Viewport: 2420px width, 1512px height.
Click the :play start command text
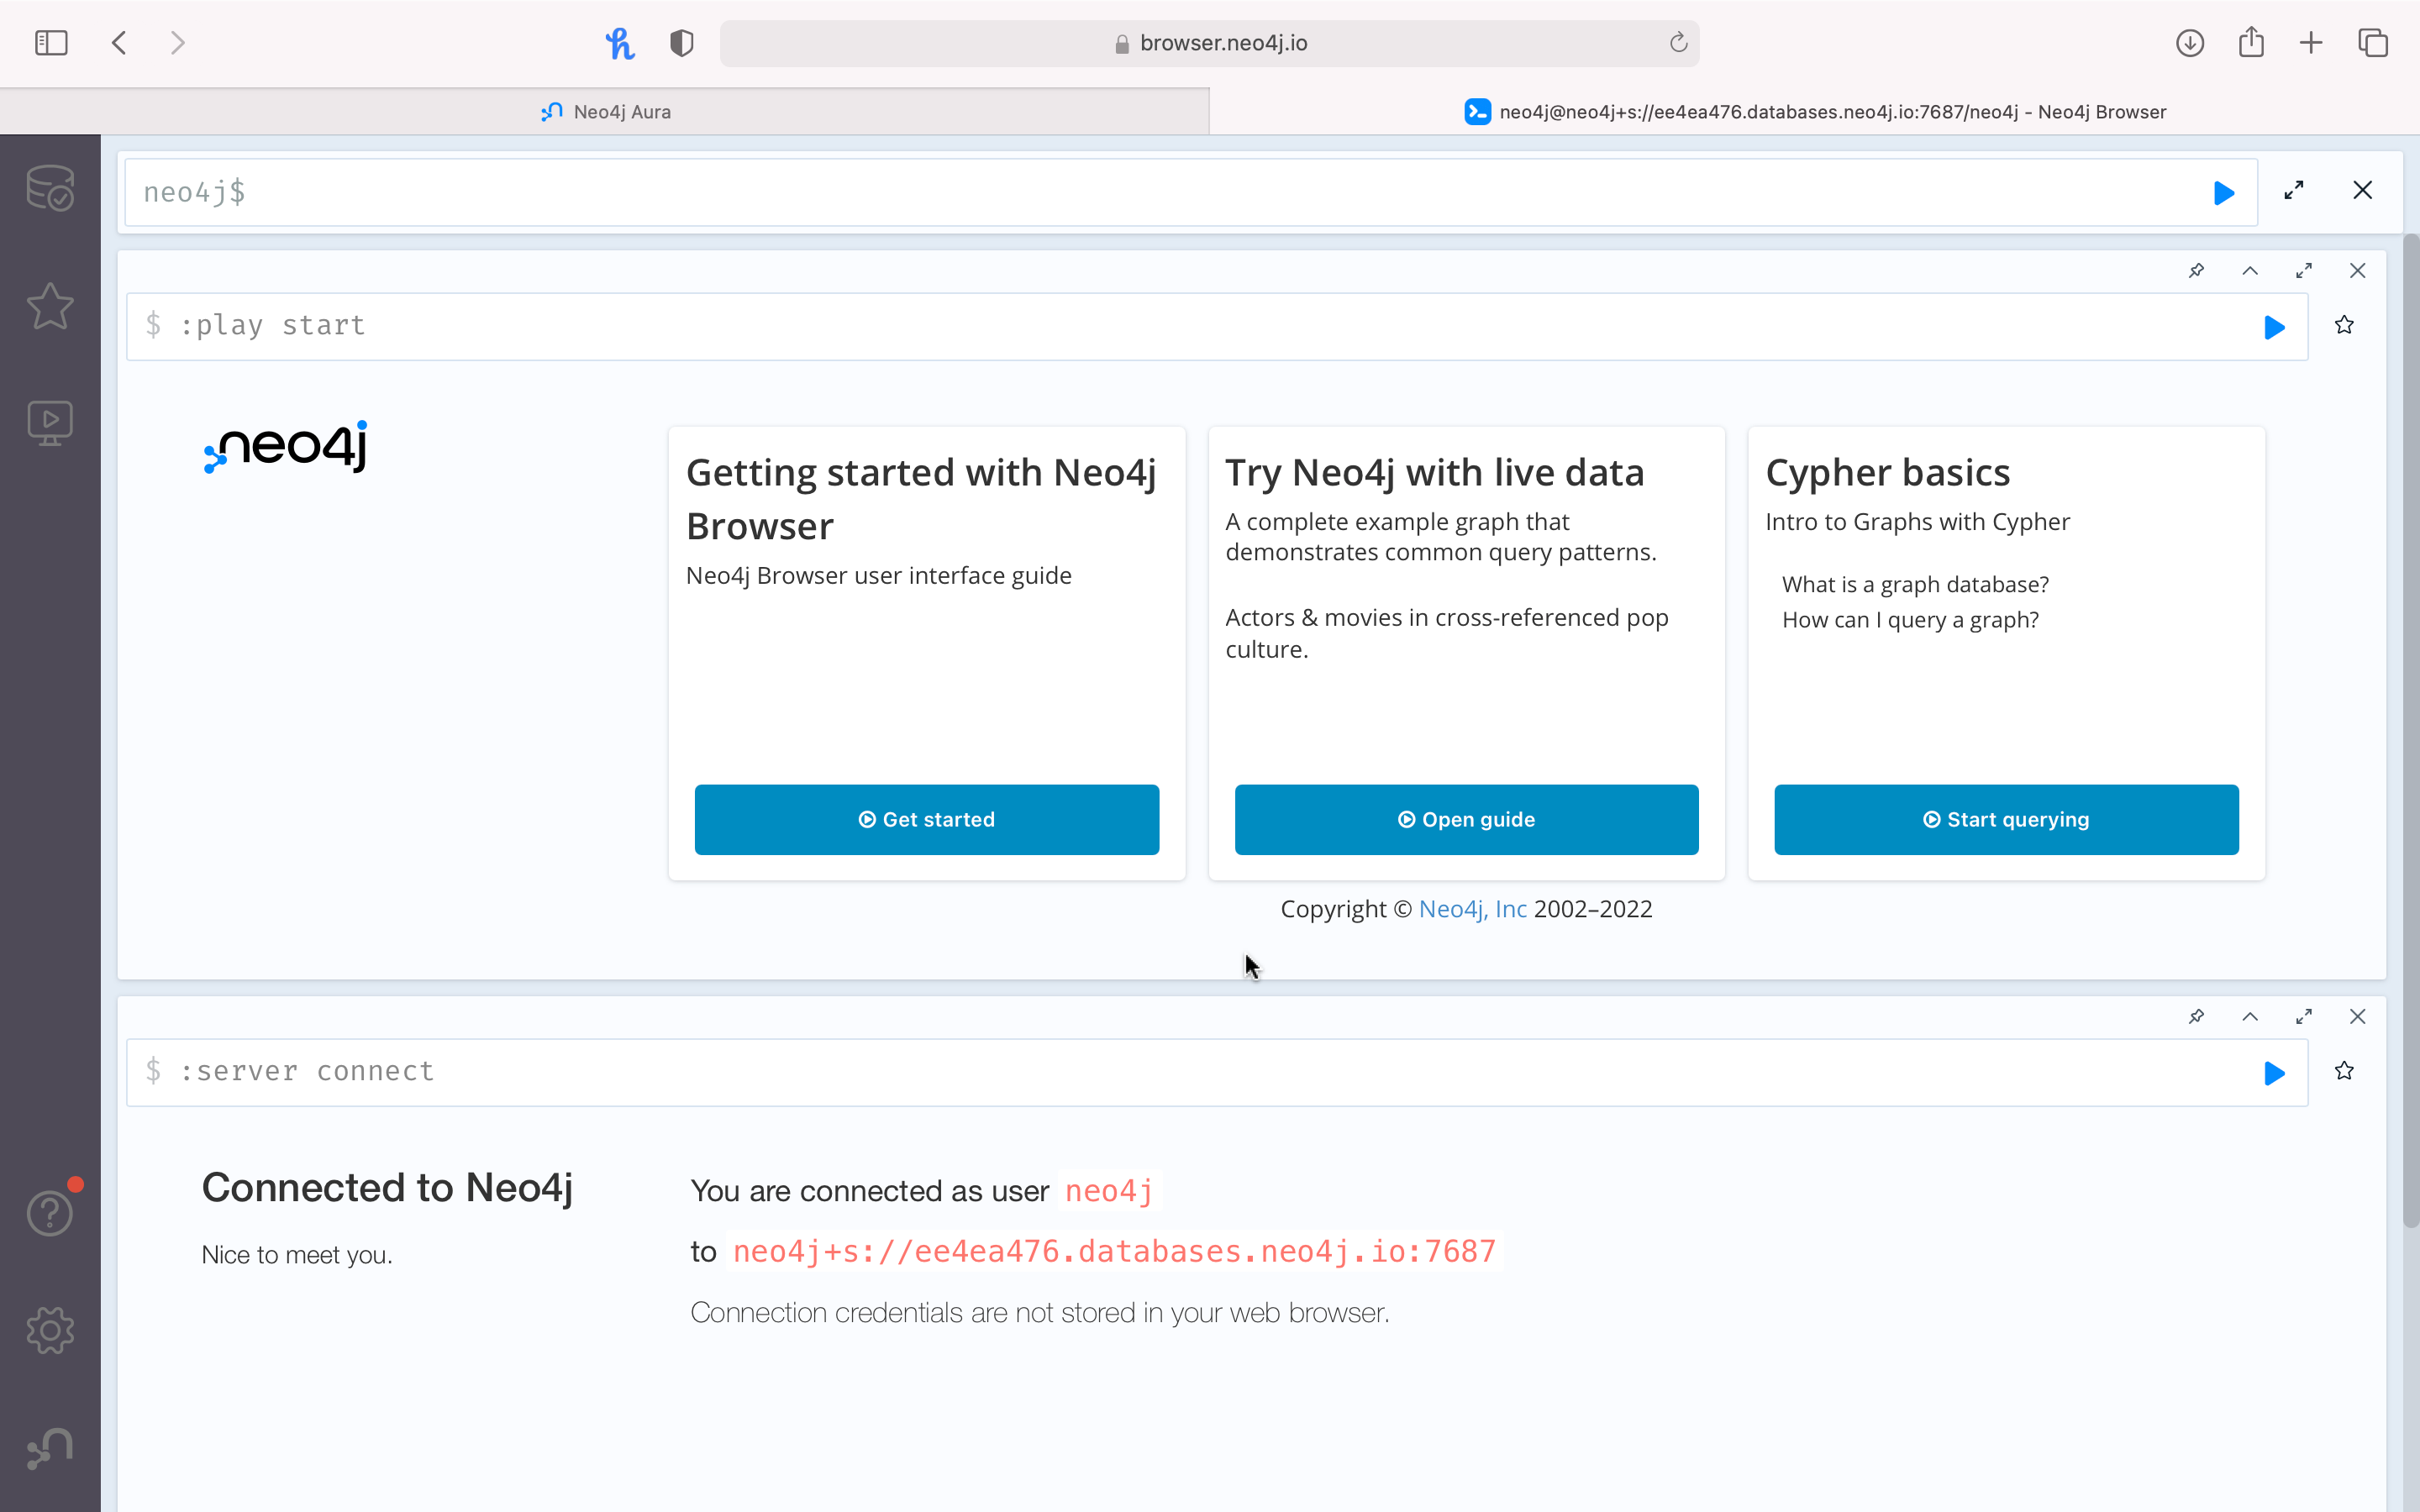pos(272,326)
